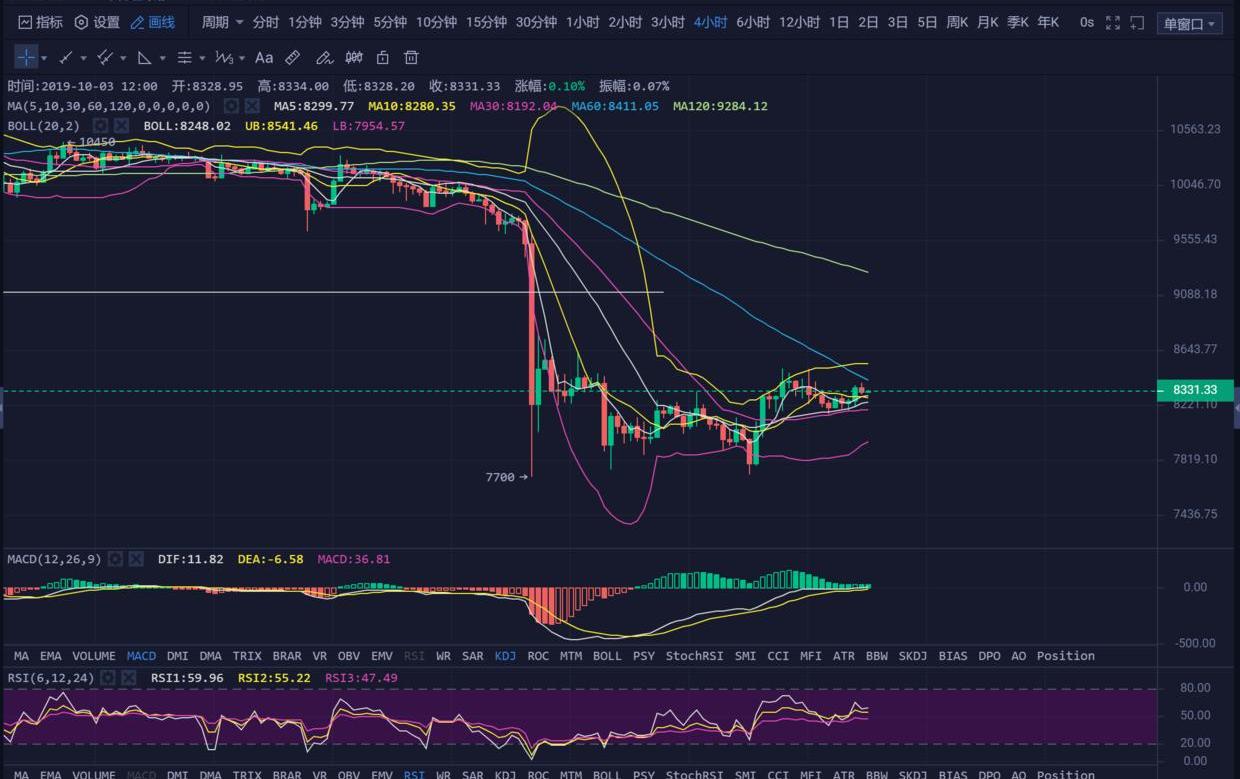
Task: Open MACD indicator settings gear
Action: pyautogui.click(x=115, y=559)
